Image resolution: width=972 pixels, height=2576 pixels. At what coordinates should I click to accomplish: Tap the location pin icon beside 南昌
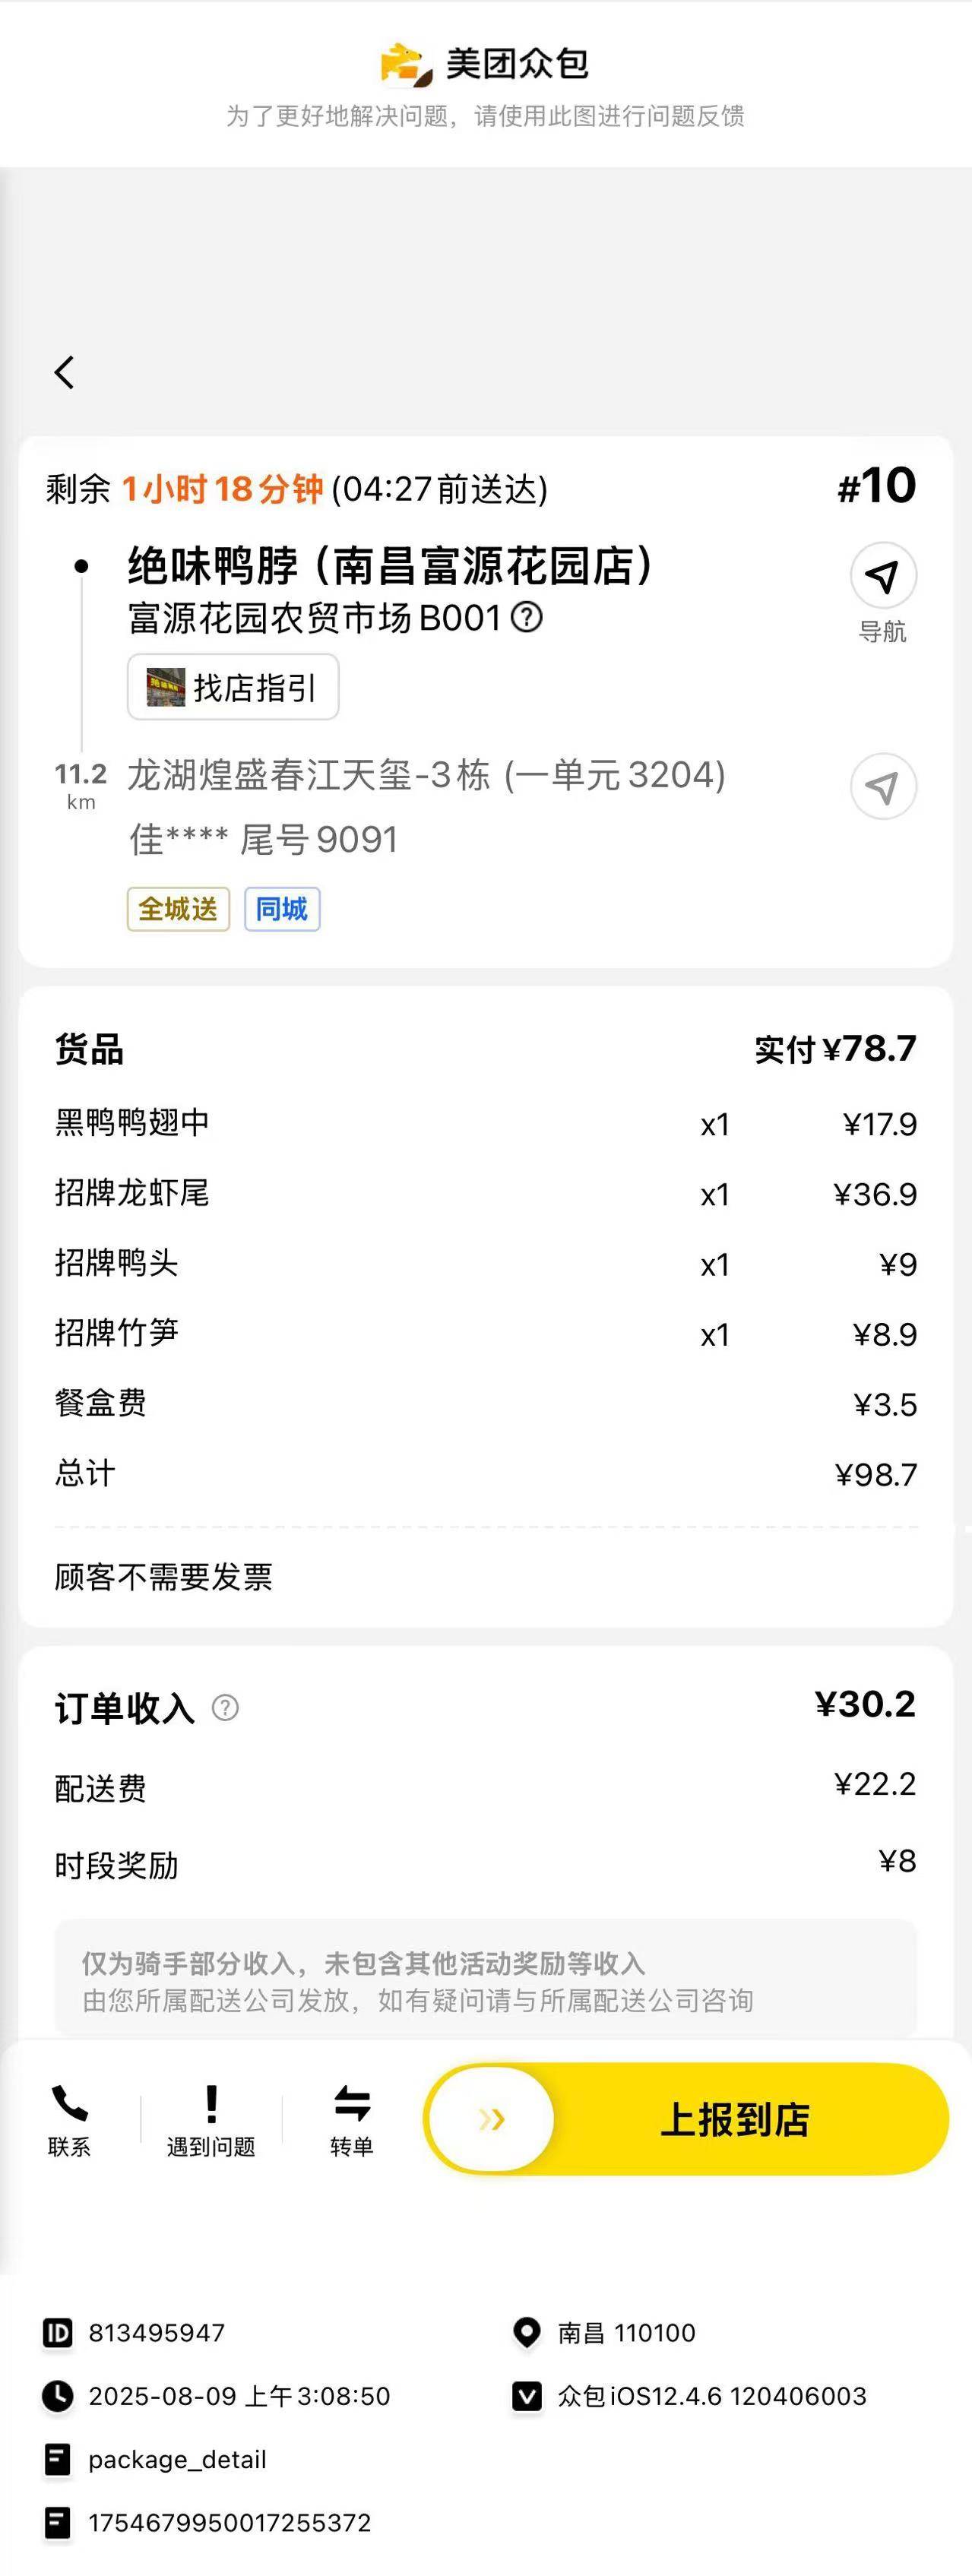click(x=526, y=2333)
